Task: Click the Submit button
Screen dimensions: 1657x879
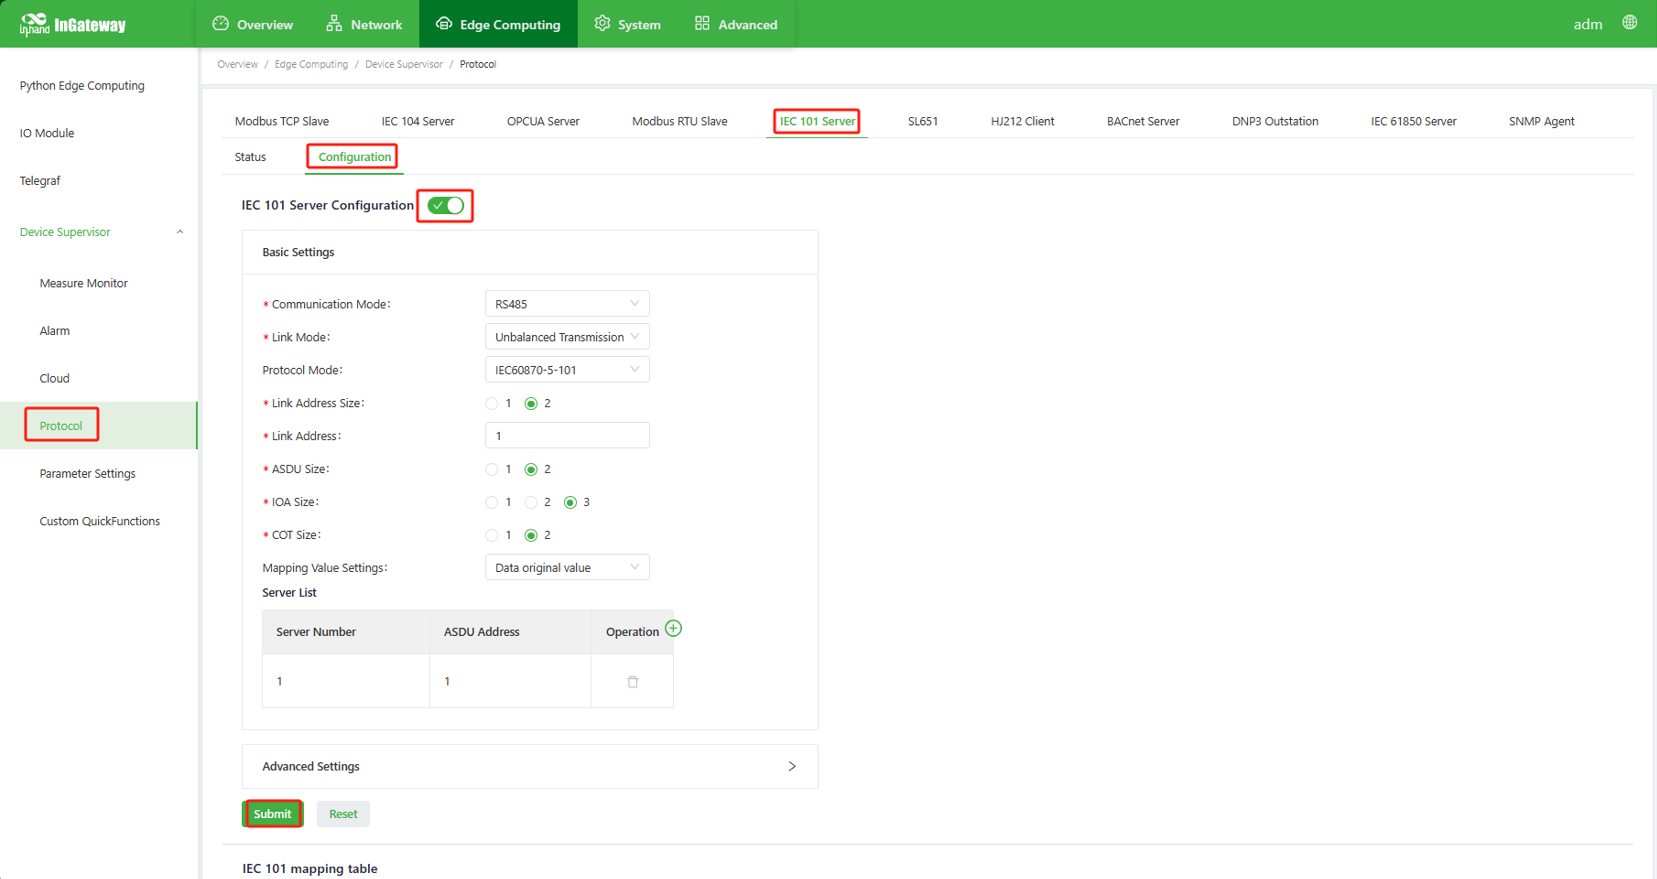Action: pos(272,814)
